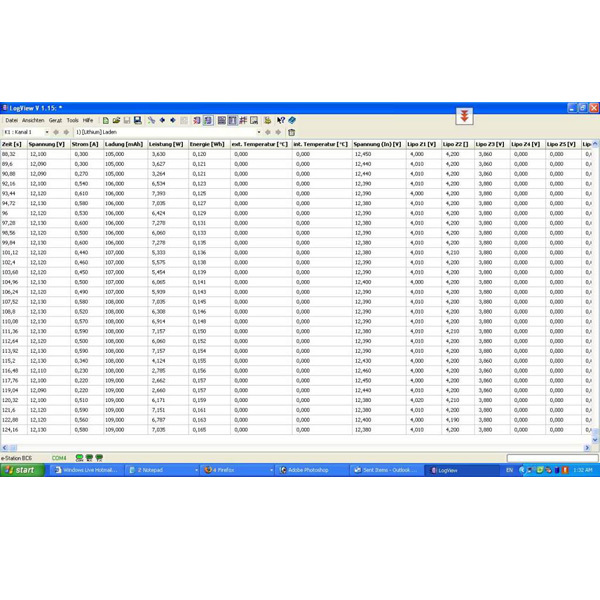
Task: Expand the 1) [Lithium] Laden dropdown
Action: click(x=259, y=132)
